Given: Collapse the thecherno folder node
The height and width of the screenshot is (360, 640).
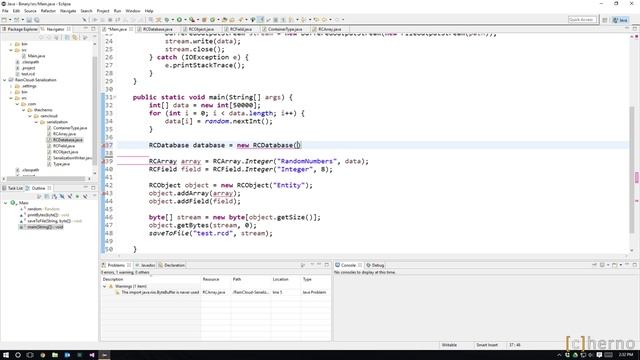Looking at the screenshot, I should (x=24, y=110).
